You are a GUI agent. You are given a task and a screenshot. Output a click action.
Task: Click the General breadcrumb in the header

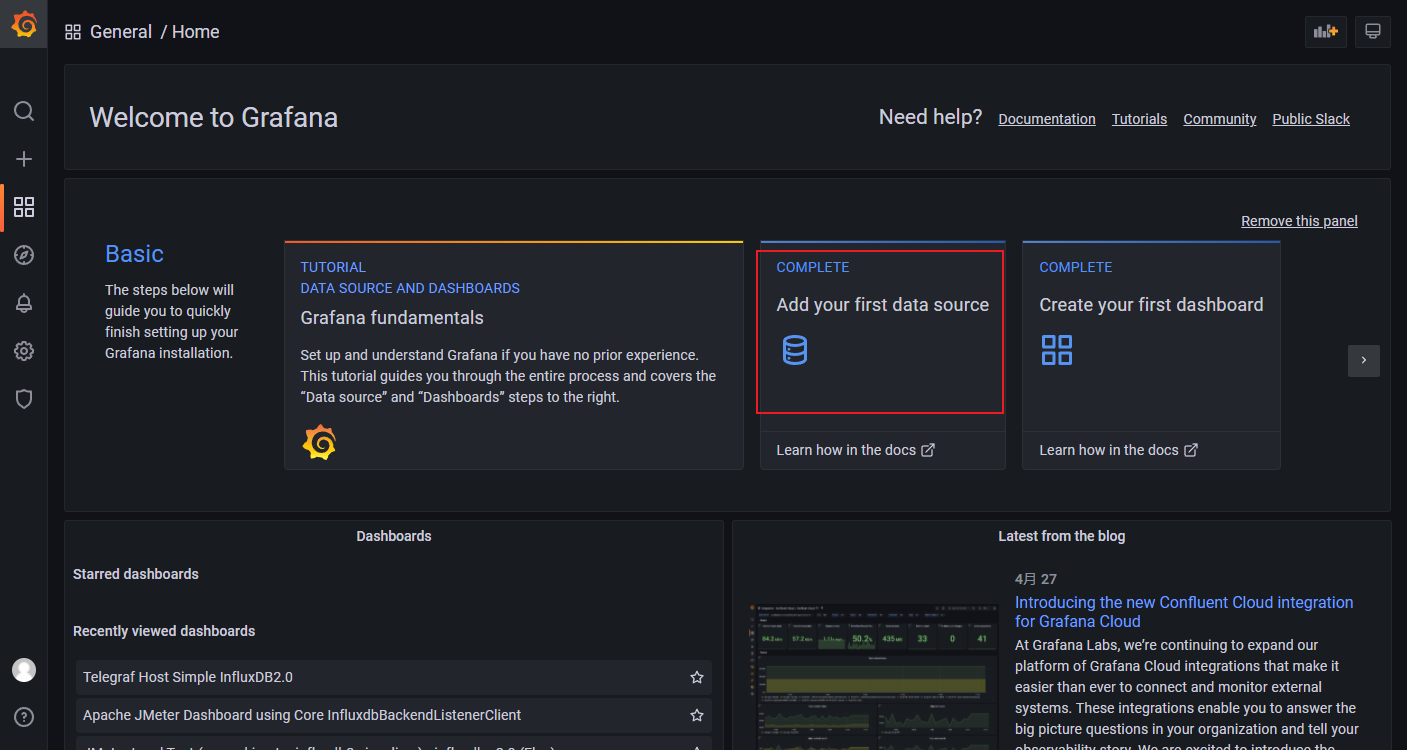[x=121, y=32]
